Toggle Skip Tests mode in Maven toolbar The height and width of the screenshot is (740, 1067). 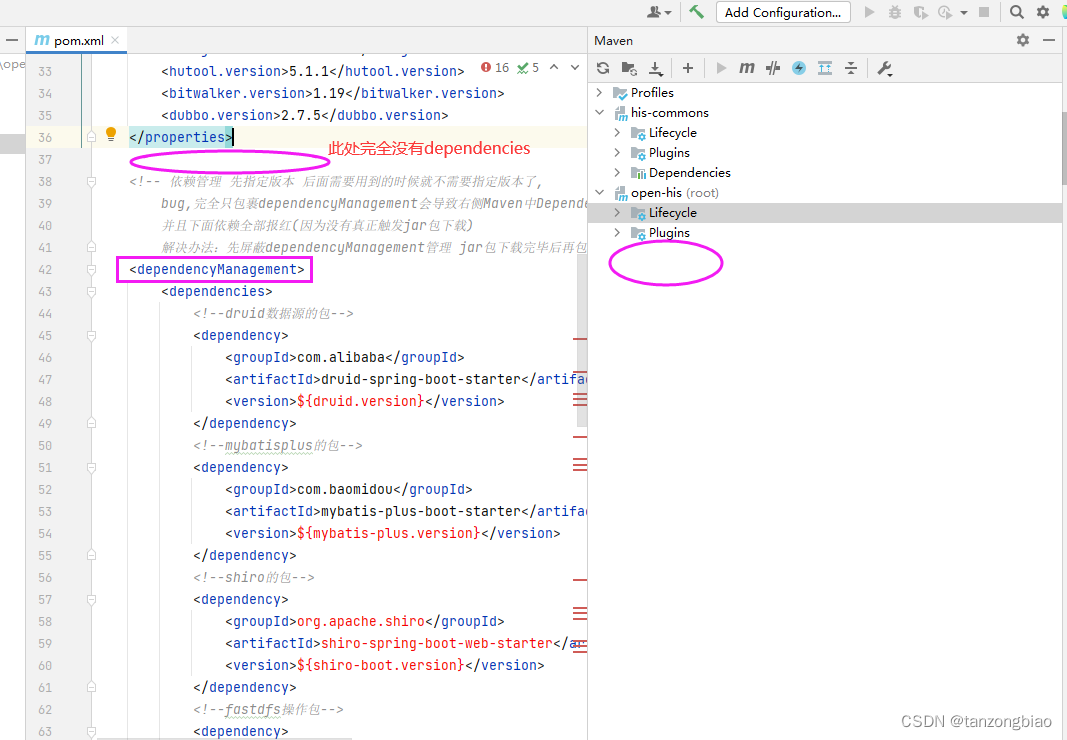pos(773,68)
